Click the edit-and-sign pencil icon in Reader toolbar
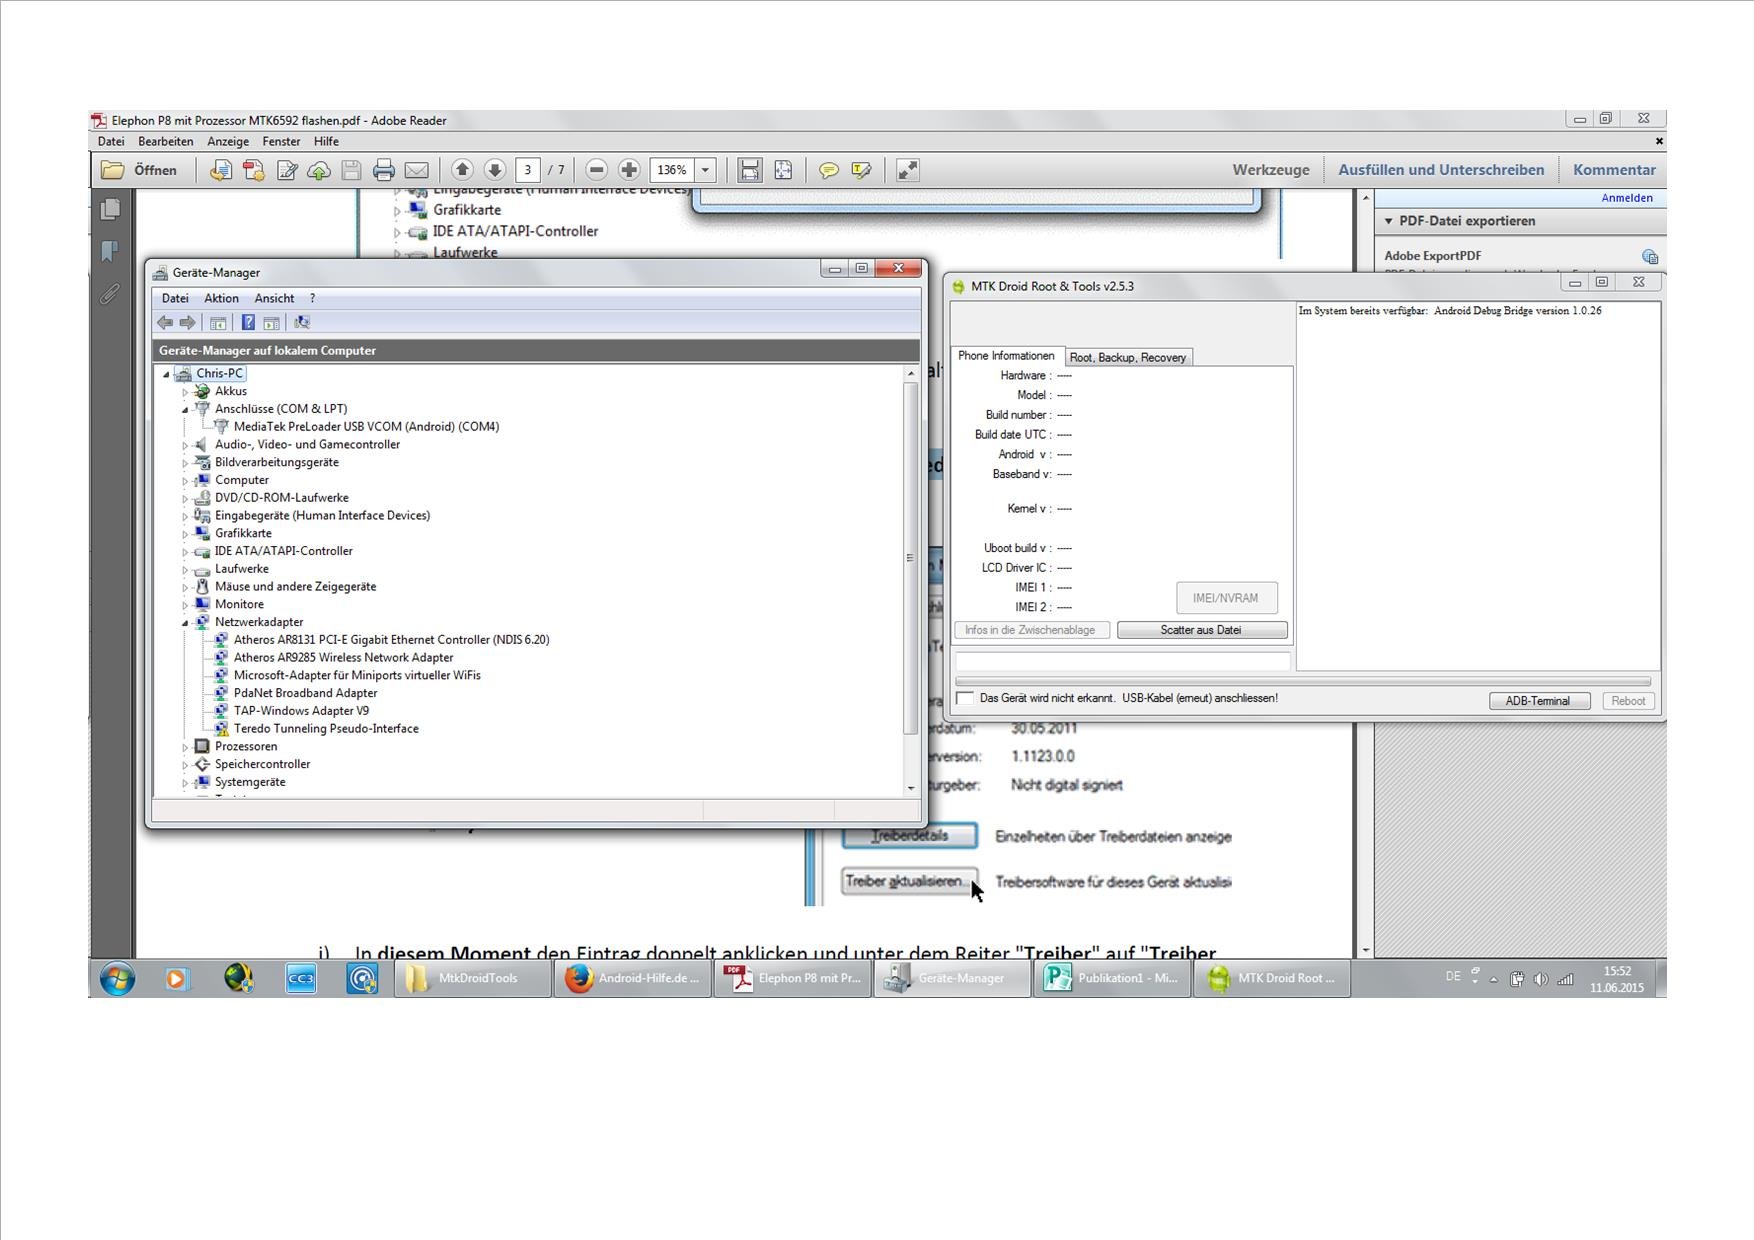 287,170
